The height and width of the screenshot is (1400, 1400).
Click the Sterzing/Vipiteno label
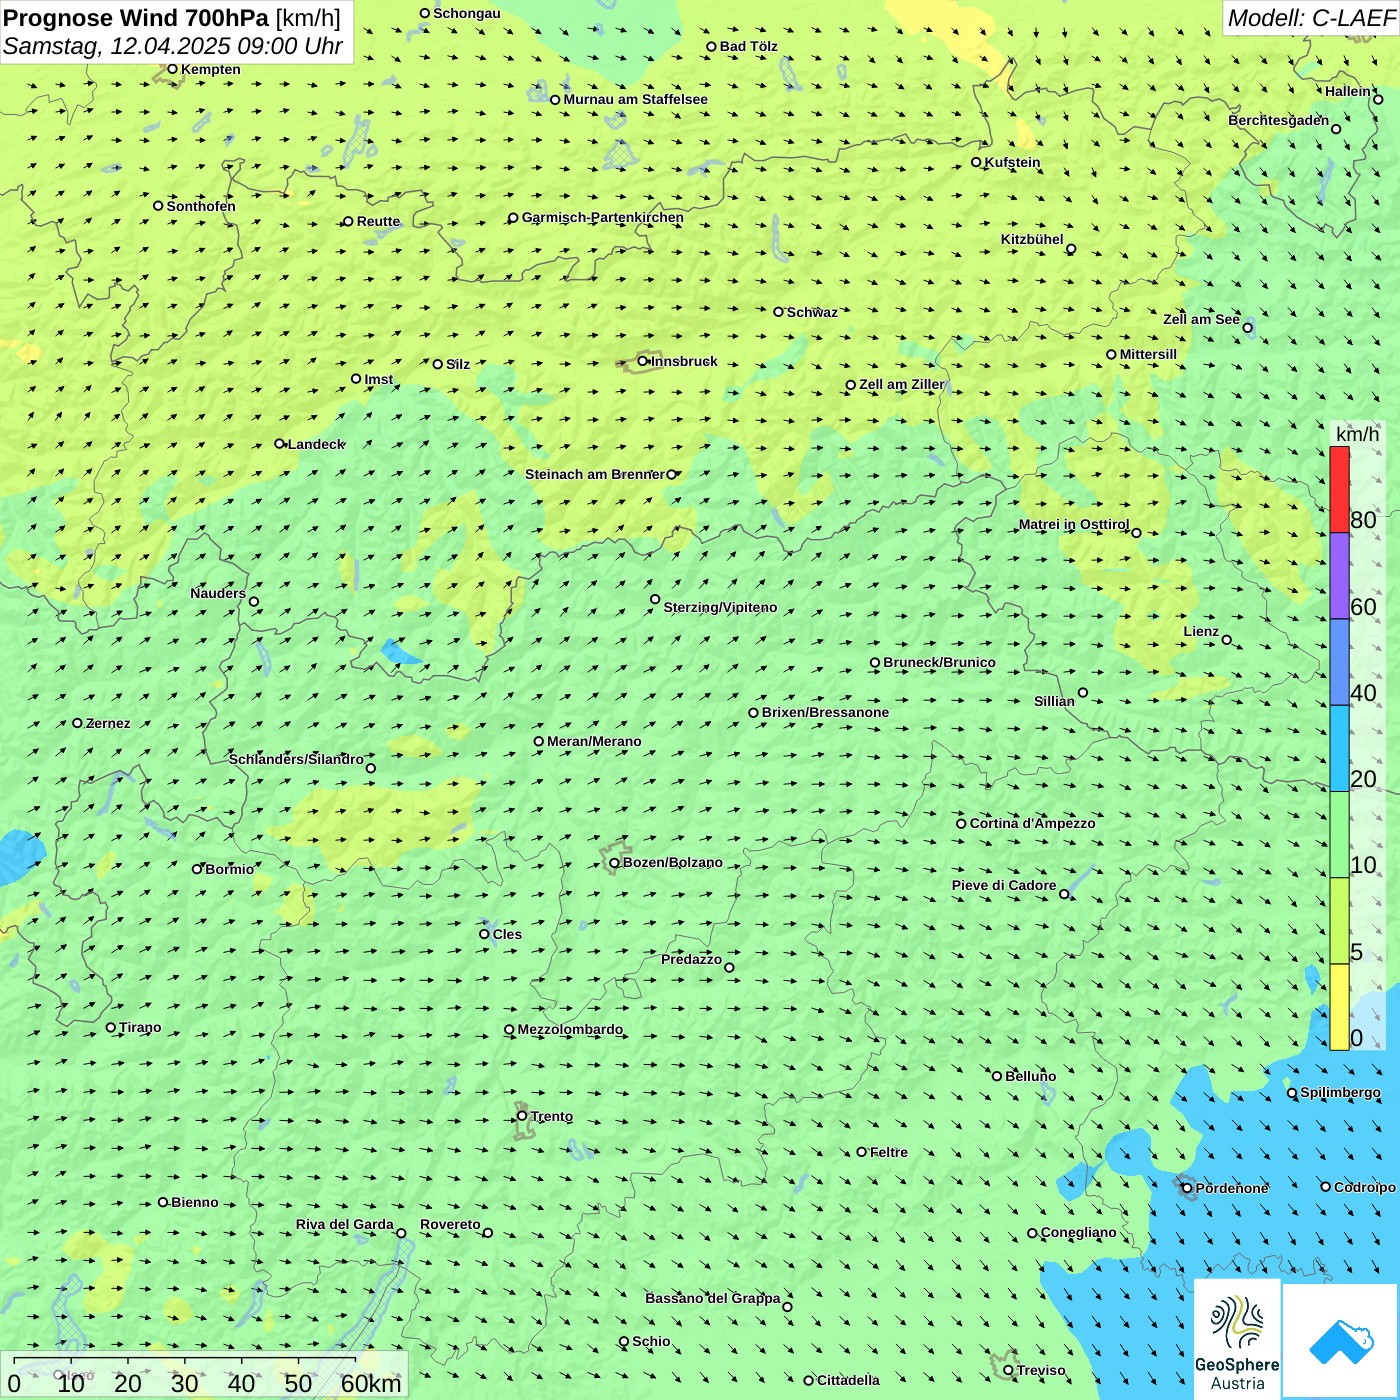point(720,607)
